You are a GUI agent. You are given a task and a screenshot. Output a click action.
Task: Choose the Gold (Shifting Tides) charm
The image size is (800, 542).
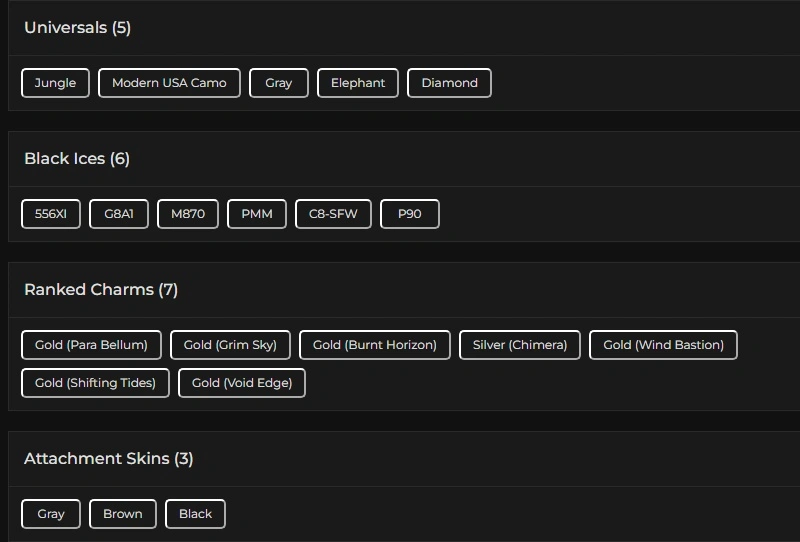tap(95, 383)
